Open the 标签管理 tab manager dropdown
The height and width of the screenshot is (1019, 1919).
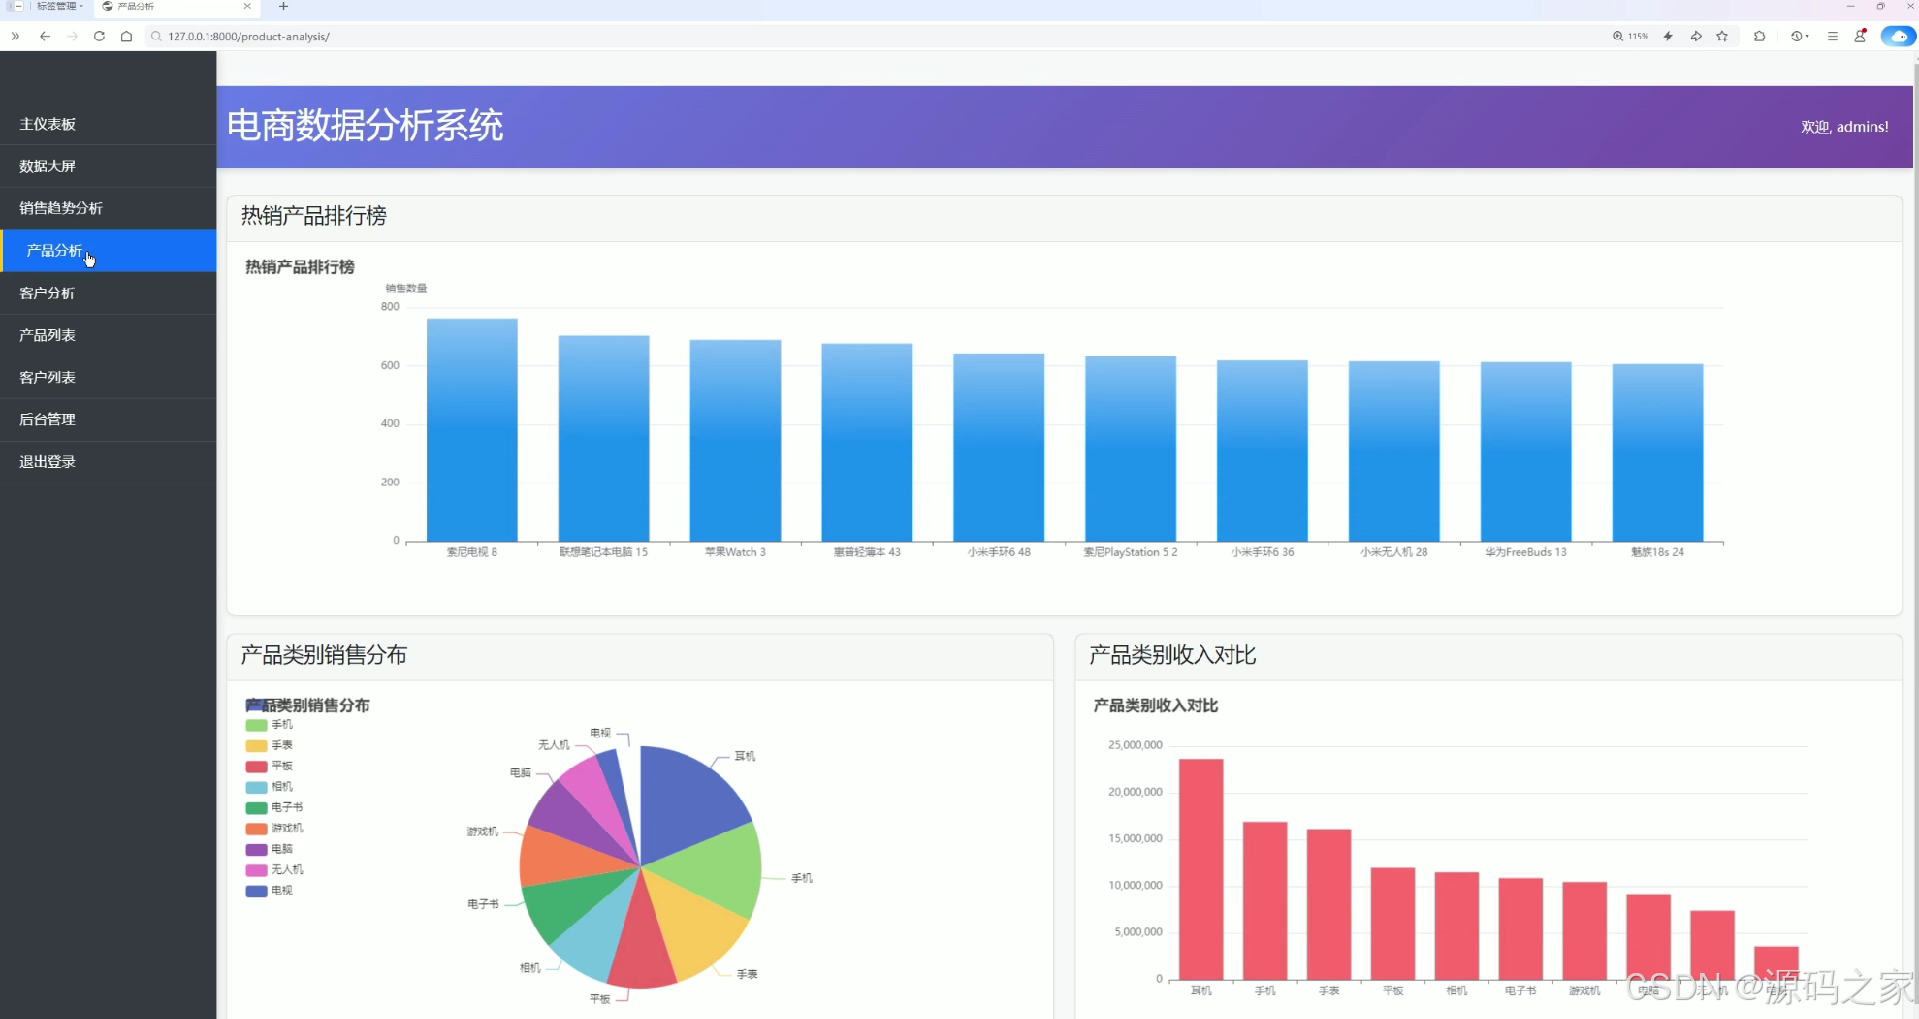(60, 6)
